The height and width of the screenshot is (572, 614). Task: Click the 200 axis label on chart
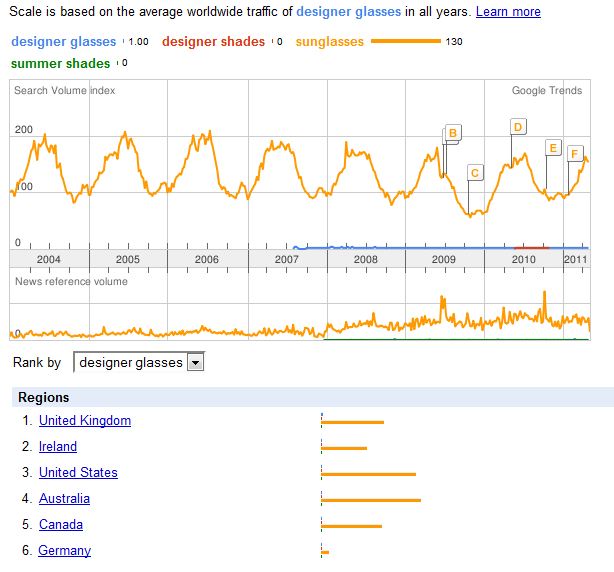(23, 130)
